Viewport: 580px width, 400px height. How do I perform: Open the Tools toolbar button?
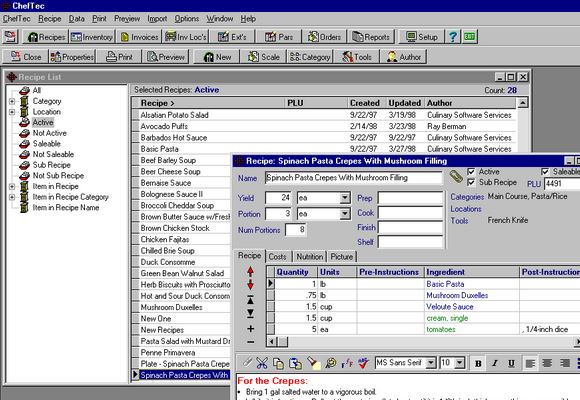(x=357, y=57)
